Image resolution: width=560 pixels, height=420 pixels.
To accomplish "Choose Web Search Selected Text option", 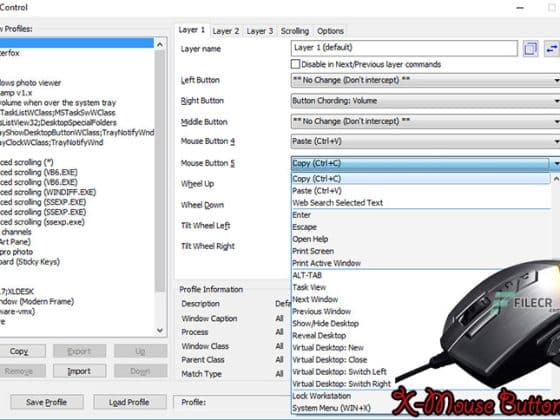I will [x=421, y=203].
